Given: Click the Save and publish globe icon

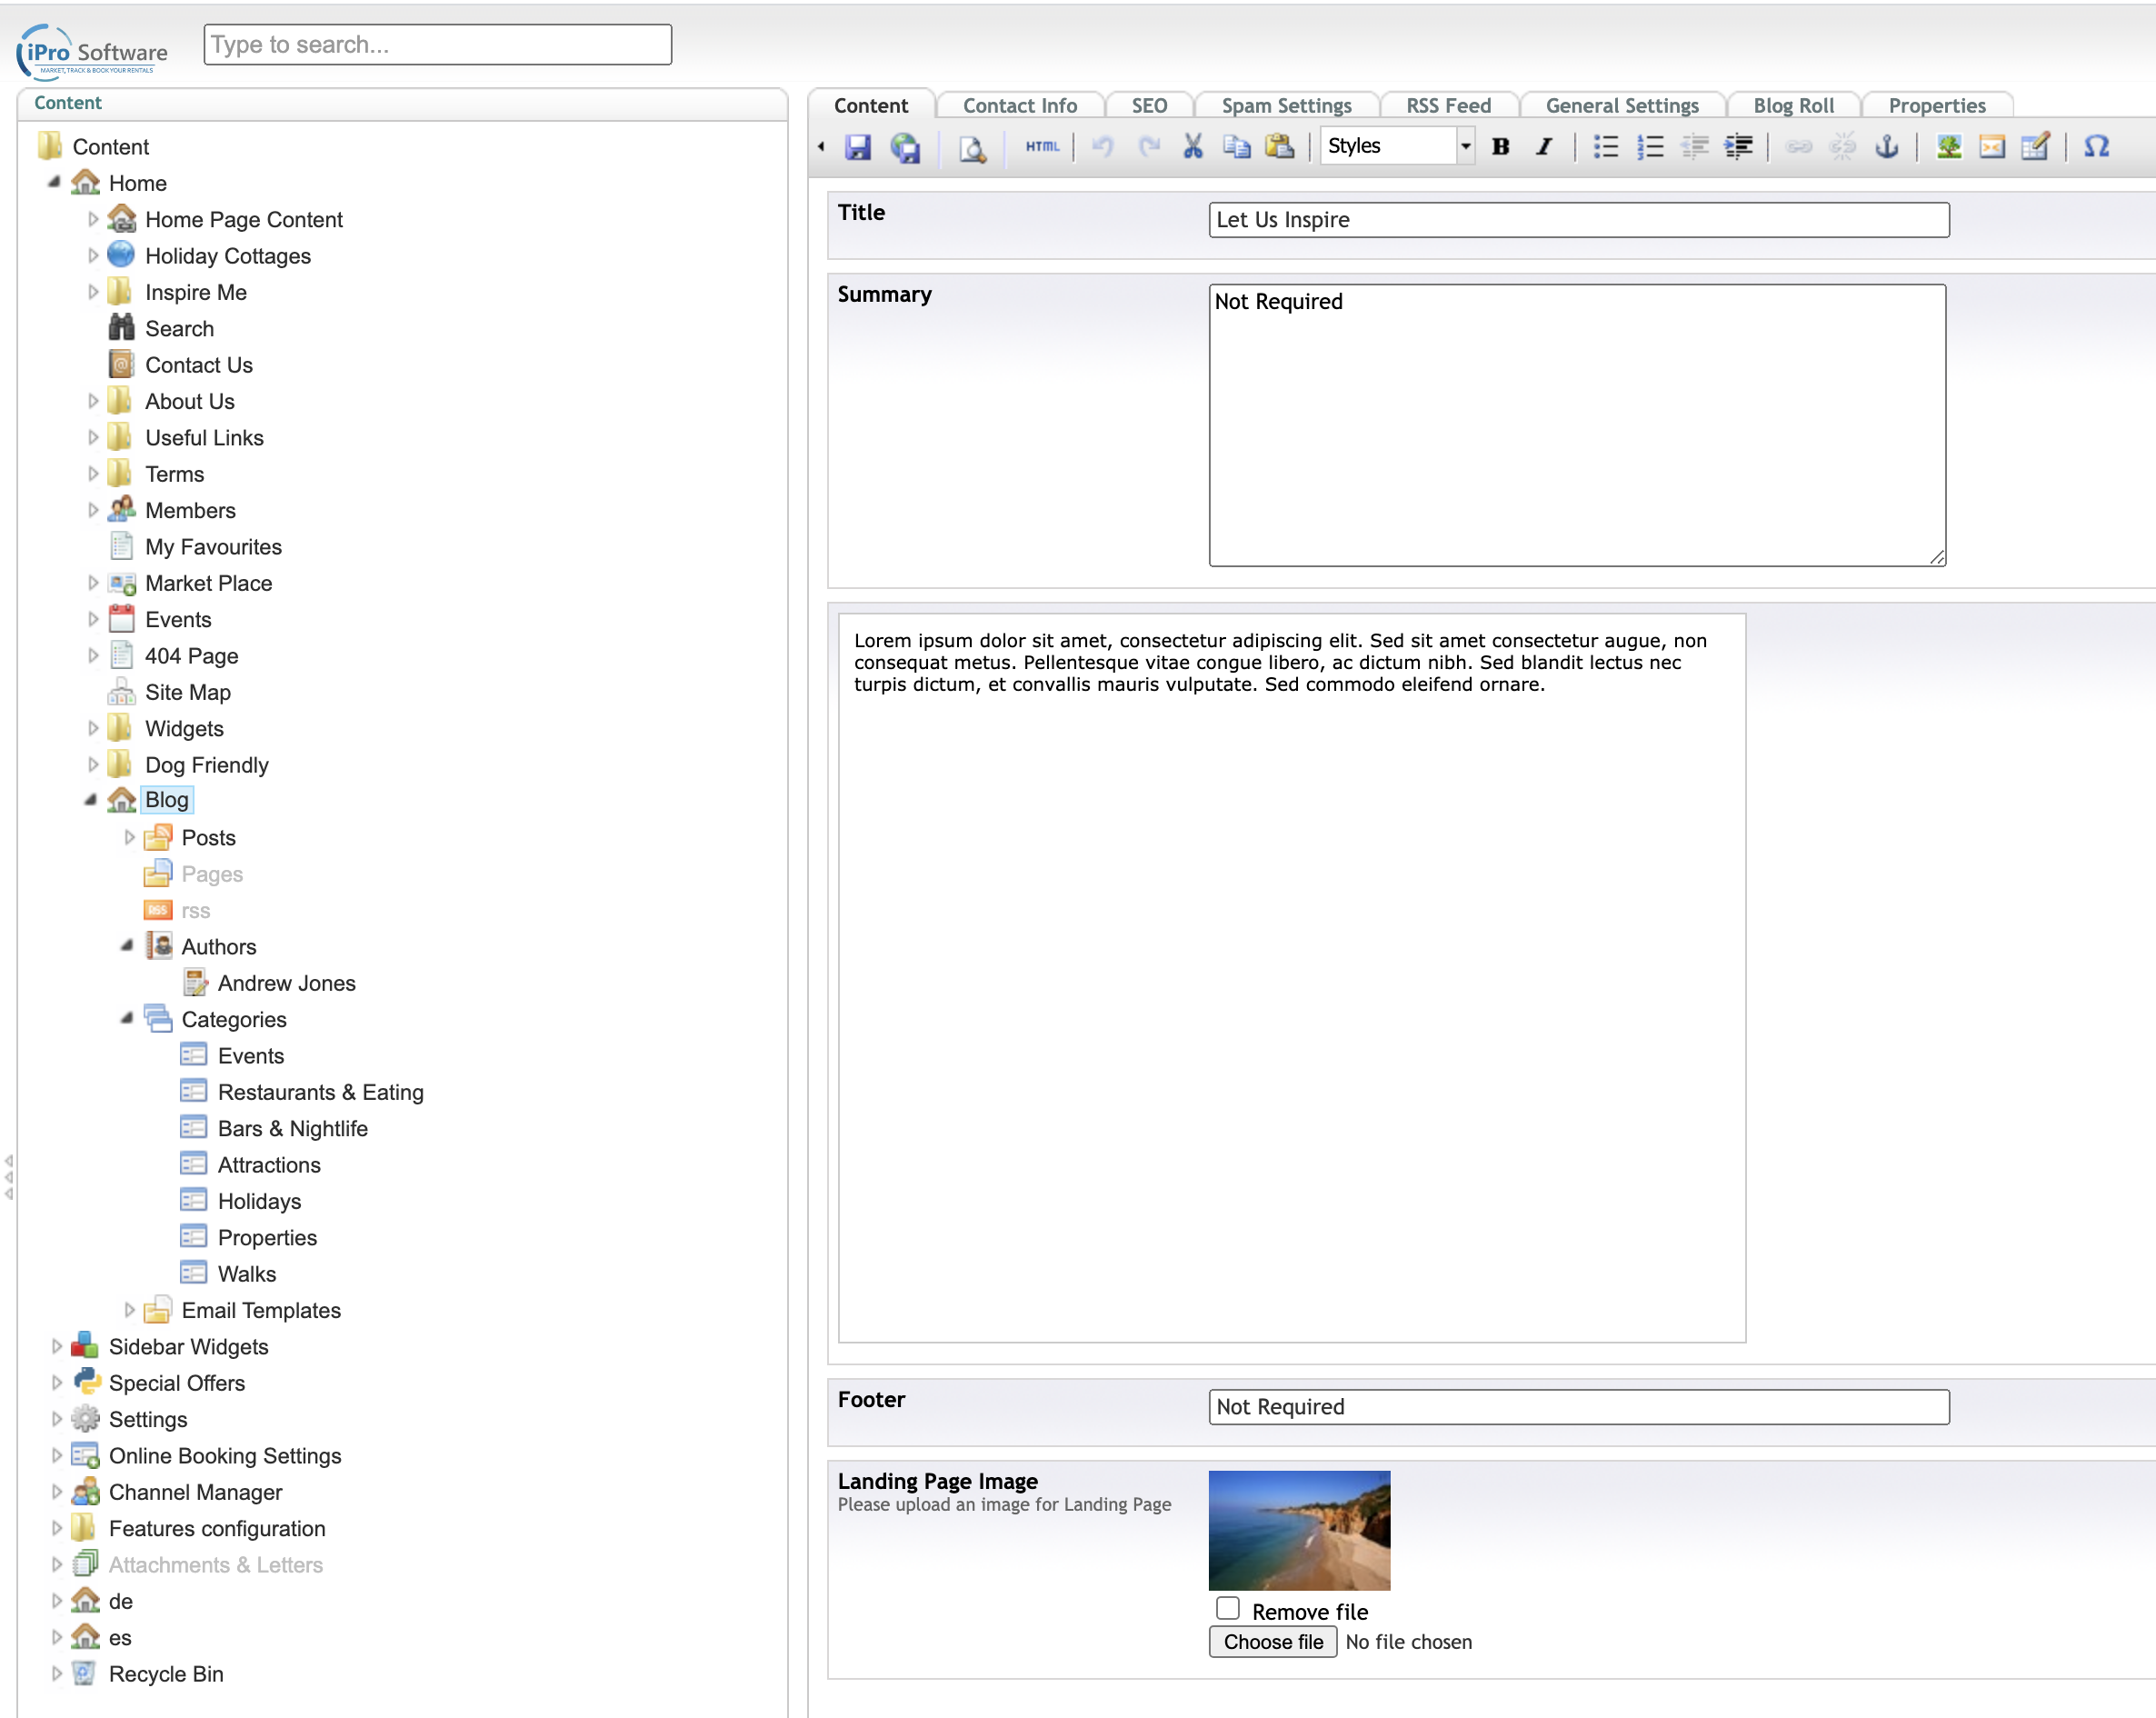Looking at the screenshot, I should pyautogui.click(x=905, y=147).
